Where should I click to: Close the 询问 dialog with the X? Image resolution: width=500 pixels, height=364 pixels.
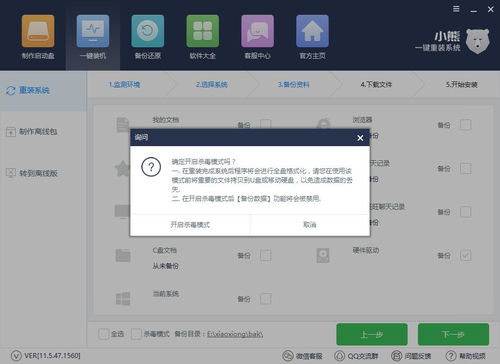point(360,138)
